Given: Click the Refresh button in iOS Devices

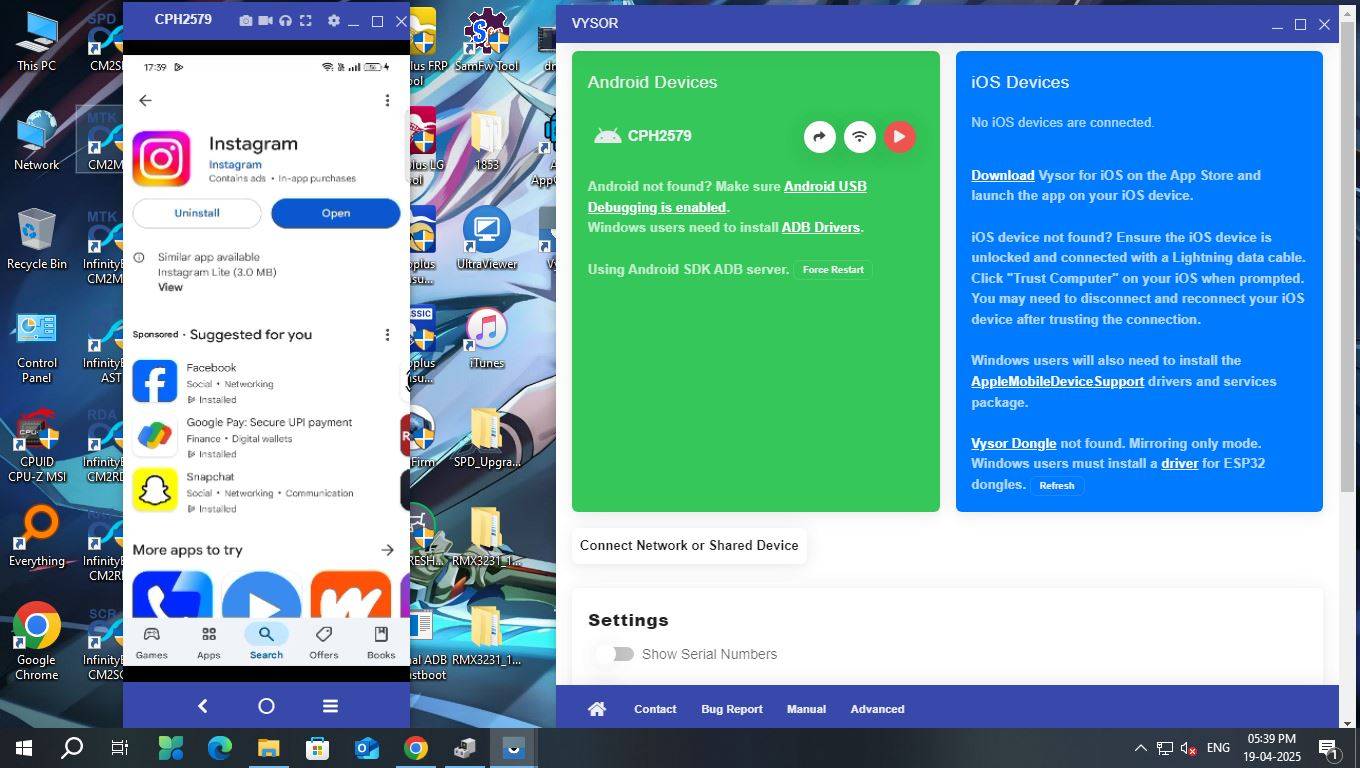Looking at the screenshot, I should [1057, 485].
